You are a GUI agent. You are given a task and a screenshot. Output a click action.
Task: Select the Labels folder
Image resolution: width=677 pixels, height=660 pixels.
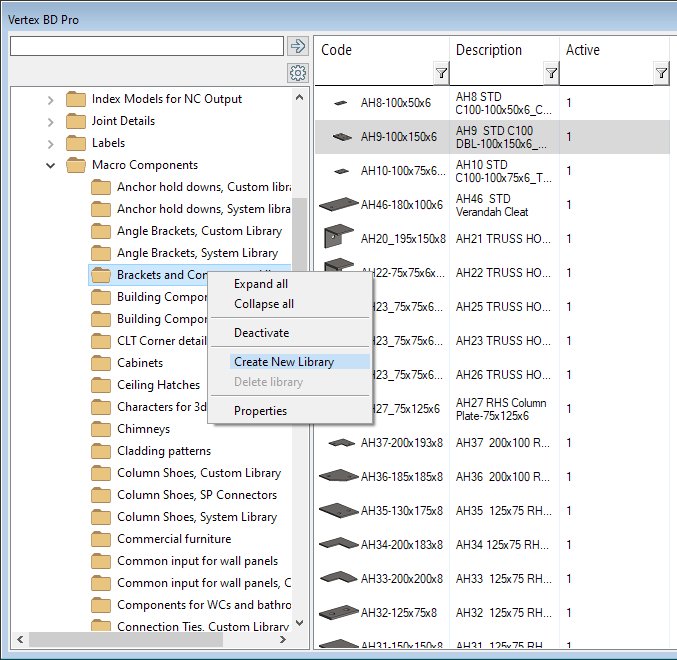tap(108, 143)
